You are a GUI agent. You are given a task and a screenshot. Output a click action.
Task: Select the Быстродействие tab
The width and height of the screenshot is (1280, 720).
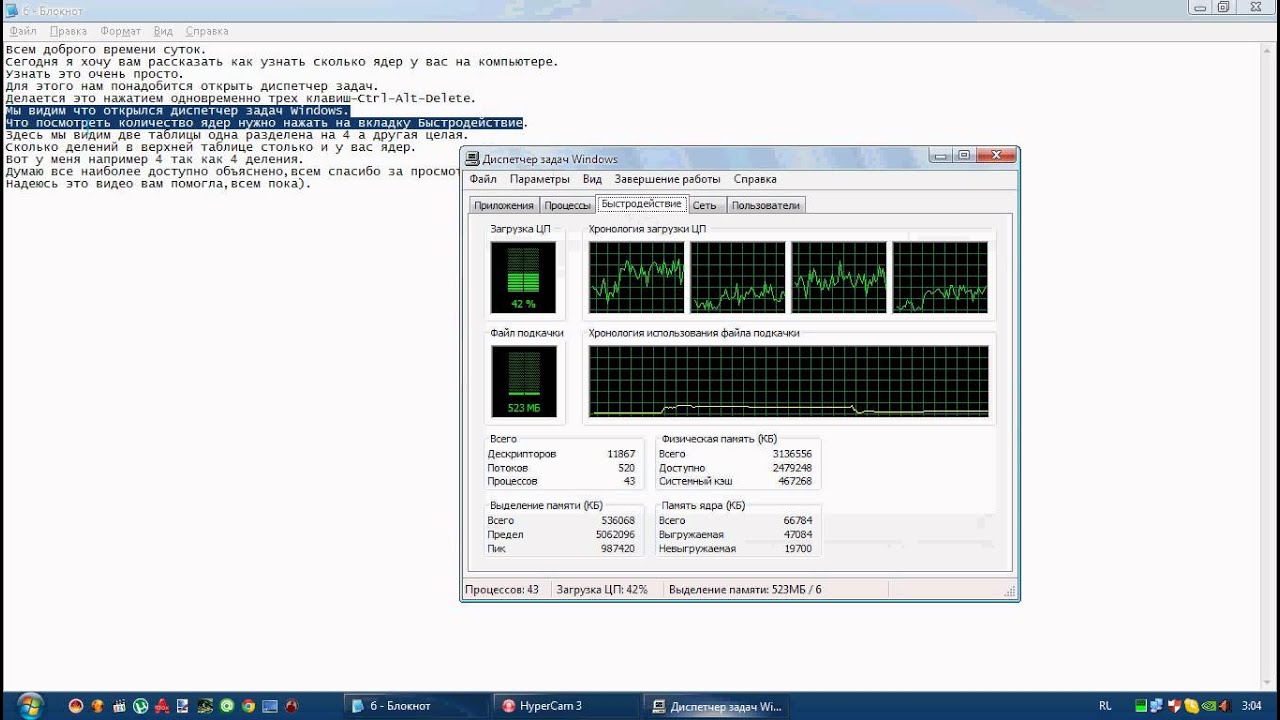[641, 204]
